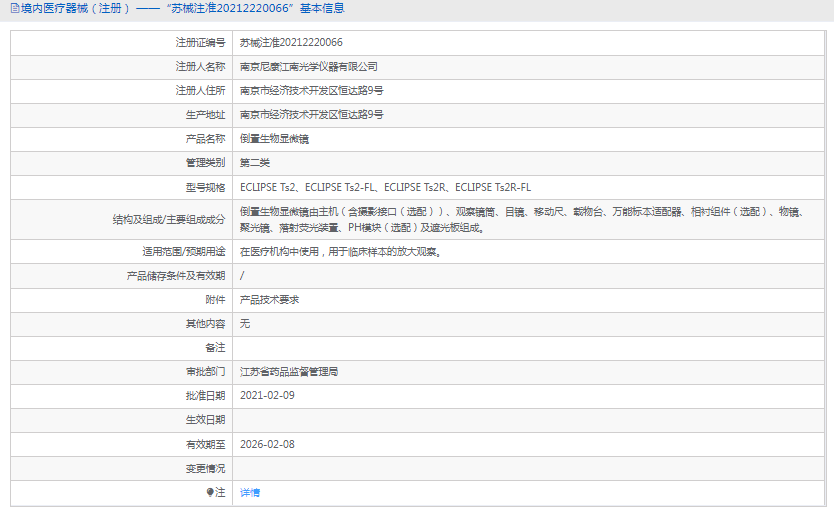Click the 批准日期 label cell
Viewport: 834px width, 508px height.
click(x=205, y=396)
